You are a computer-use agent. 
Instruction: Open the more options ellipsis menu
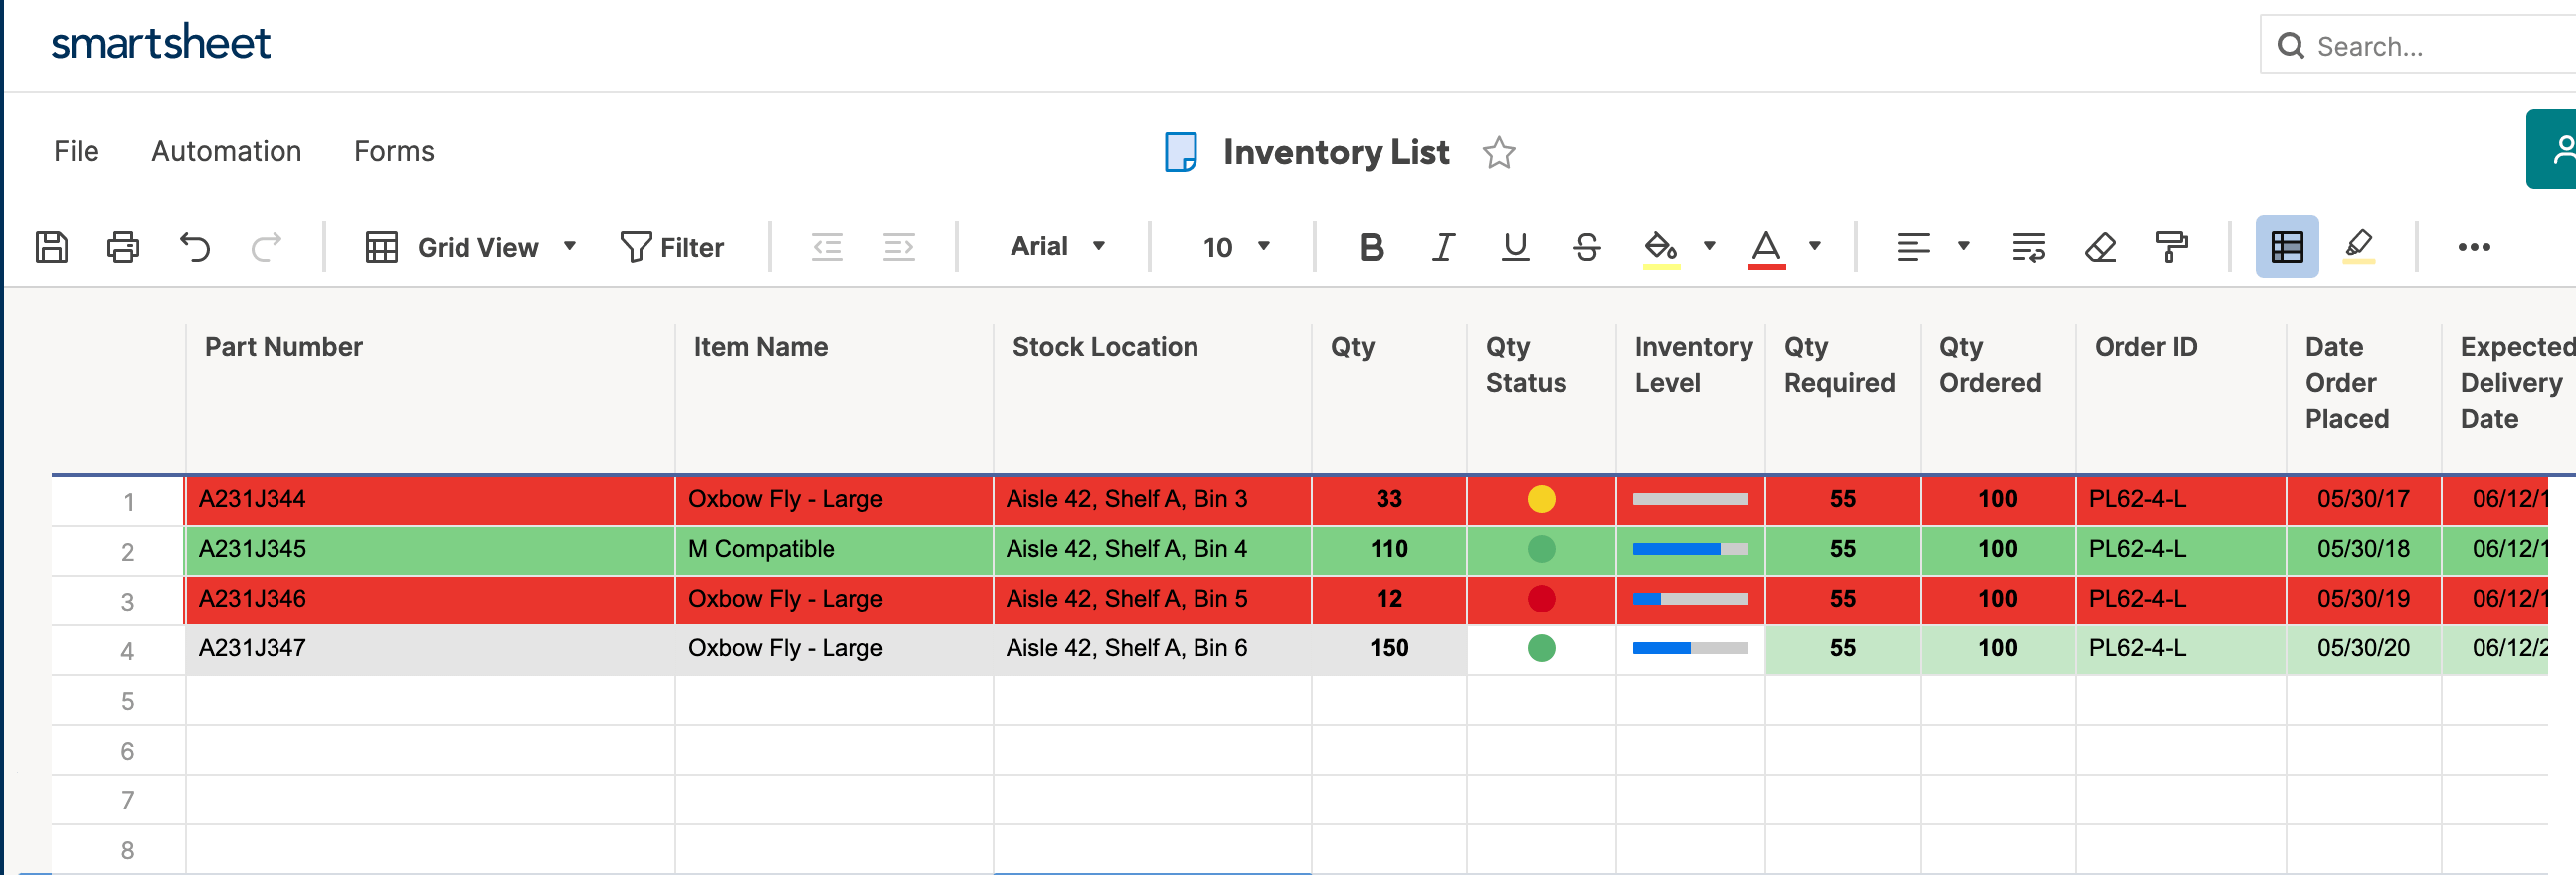[2473, 246]
